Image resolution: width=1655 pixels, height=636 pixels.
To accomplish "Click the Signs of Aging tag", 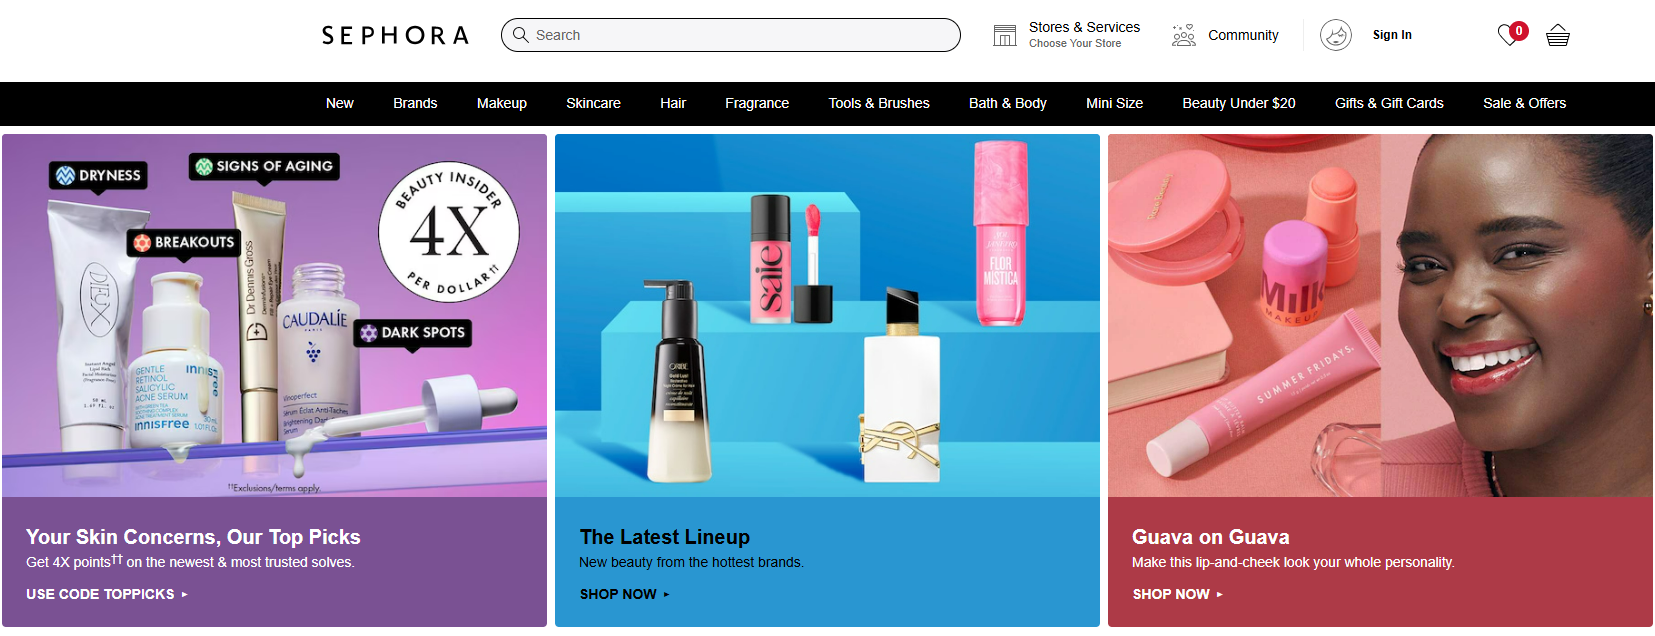I will [x=264, y=166].
